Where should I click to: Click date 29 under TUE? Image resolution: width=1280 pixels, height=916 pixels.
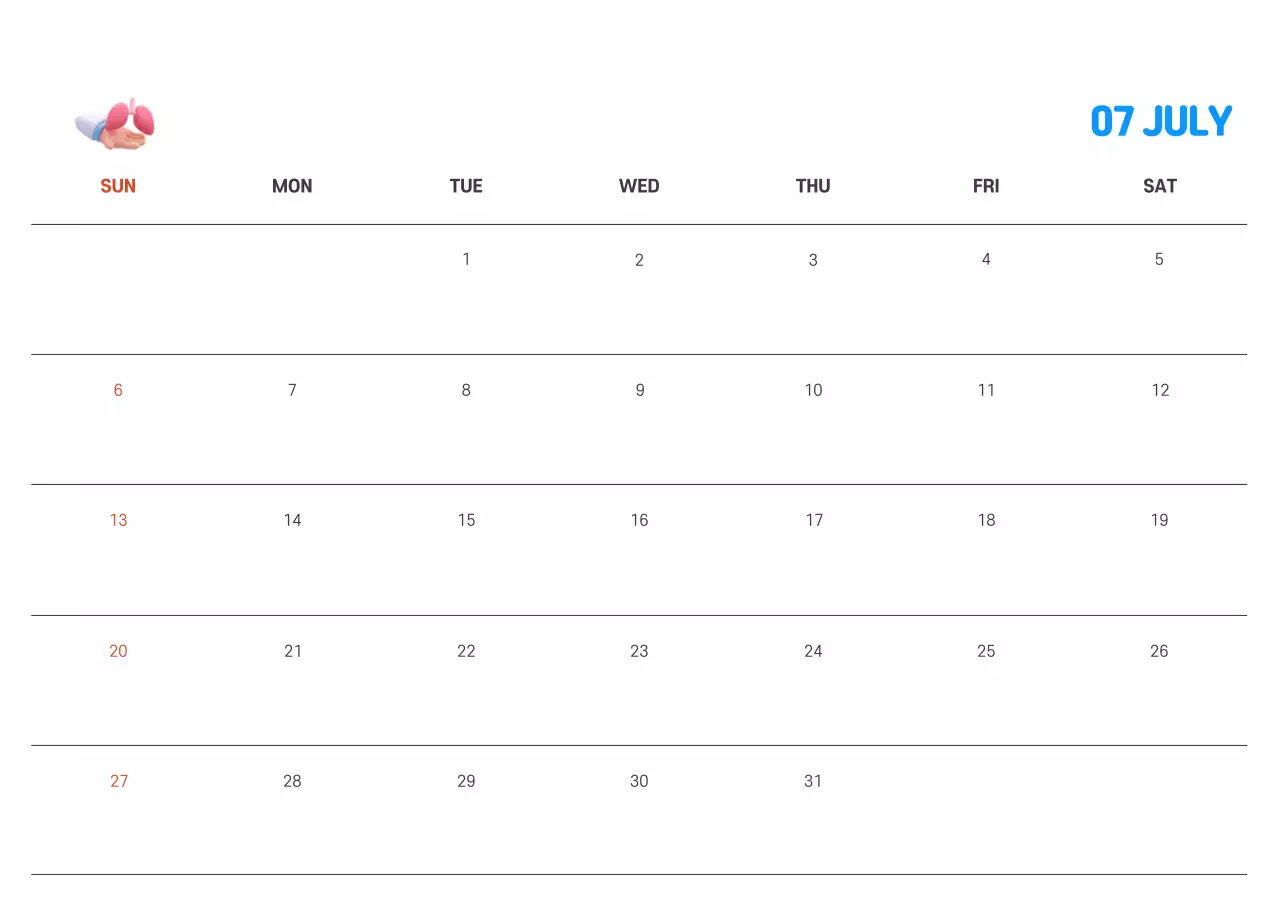click(x=466, y=781)
